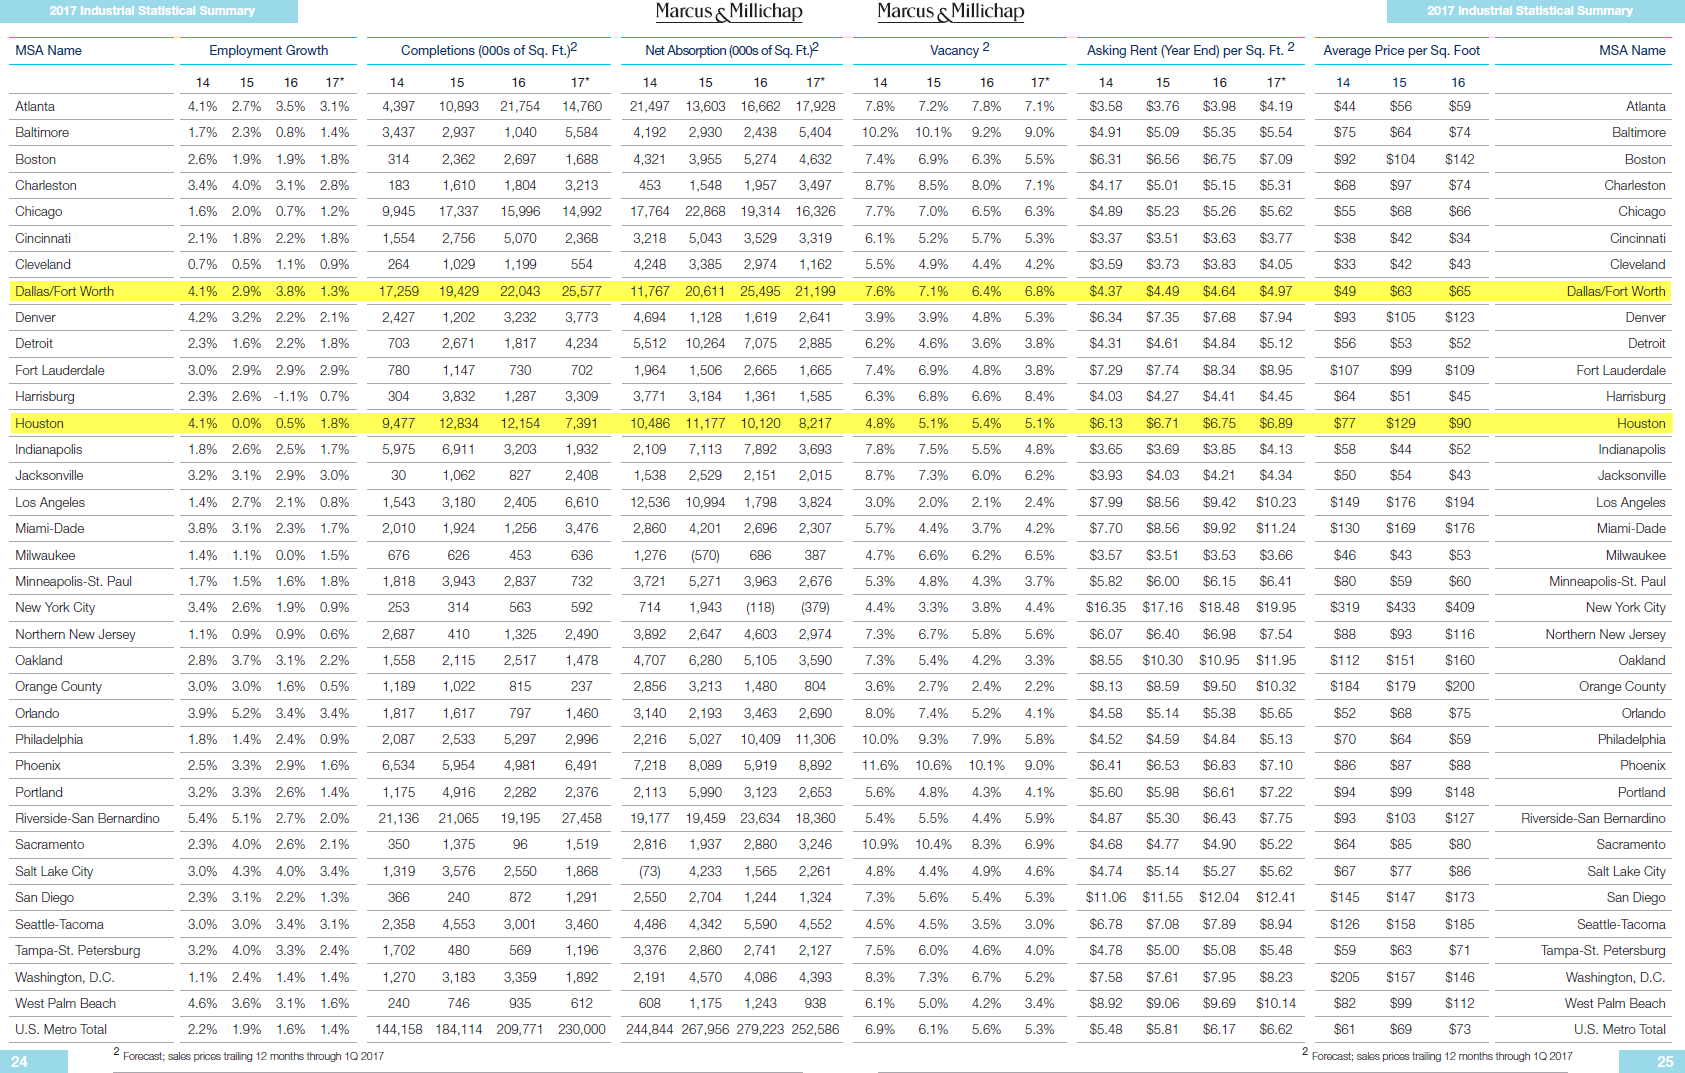The width and height of the screenshot is (1685, 1073).
Task: Click Phoenix's 11.6% vacancy value
Action: click(x=880, y=765)
